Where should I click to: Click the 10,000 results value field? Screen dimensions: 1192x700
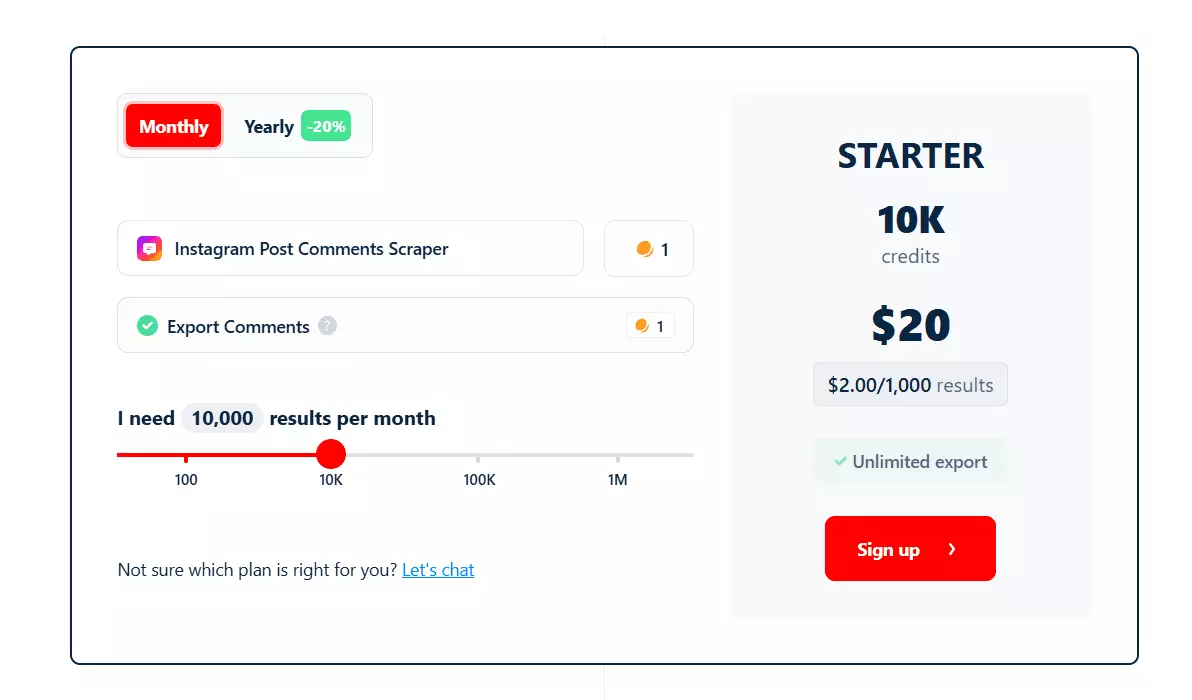222,418
